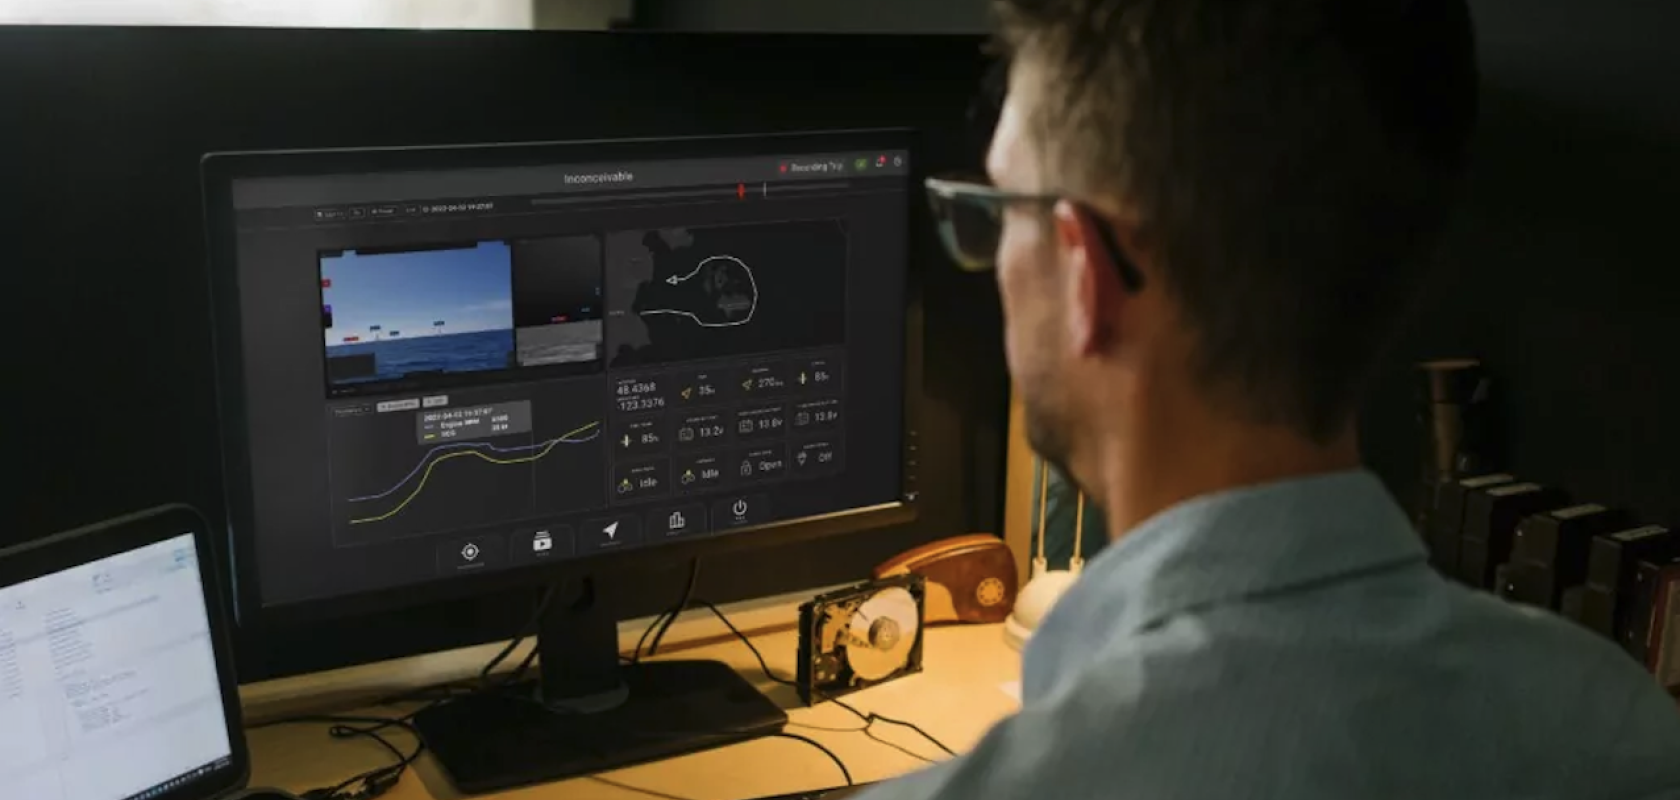Image resolution: width=1680 pixels, height=800 pixels.
Task: Select the 35 speed tile with orange arrow
Action: point(700,389)
